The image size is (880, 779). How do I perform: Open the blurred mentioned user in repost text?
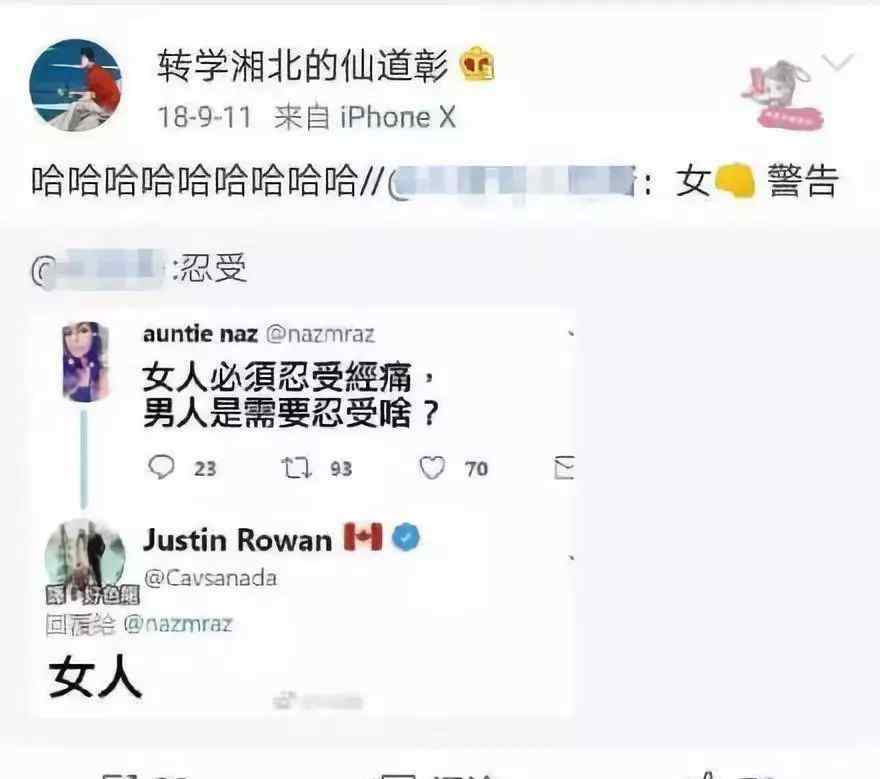(512, 182)
